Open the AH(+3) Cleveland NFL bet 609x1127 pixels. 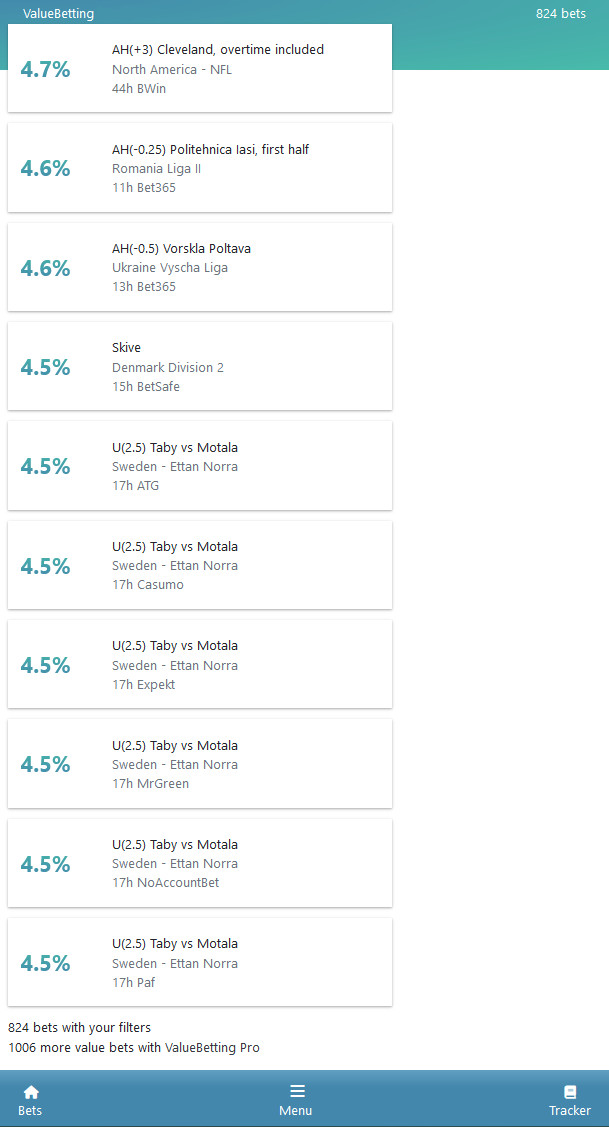click(200, 68)
